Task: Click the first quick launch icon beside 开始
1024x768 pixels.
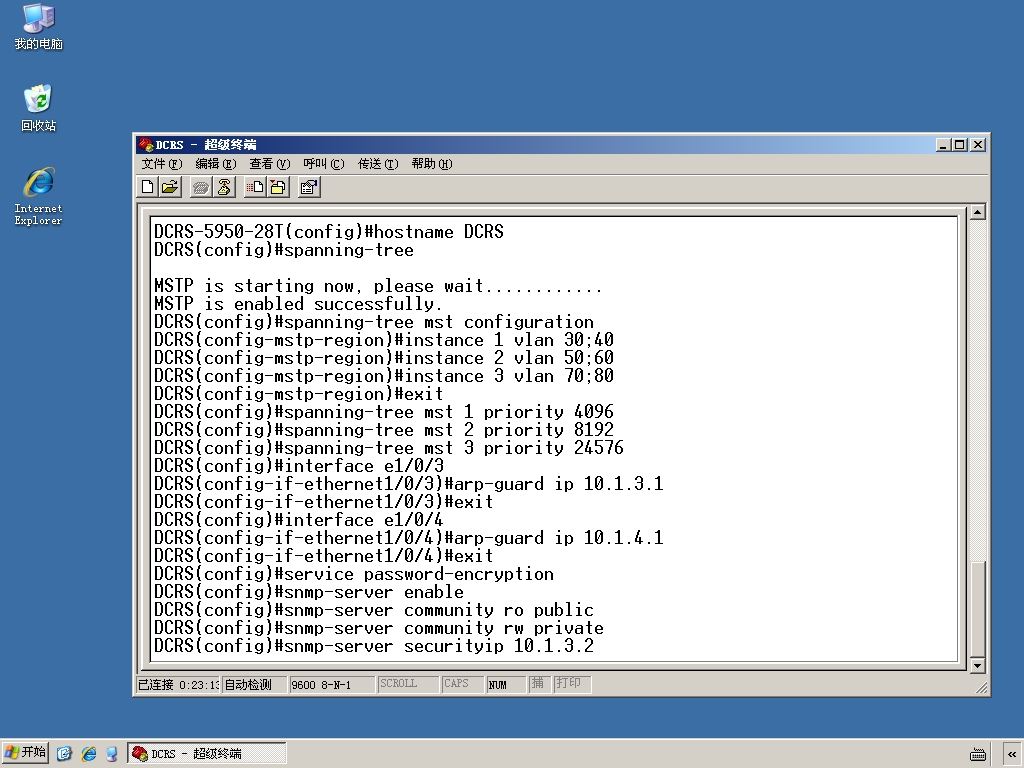Action: click(x=64, y=754)
